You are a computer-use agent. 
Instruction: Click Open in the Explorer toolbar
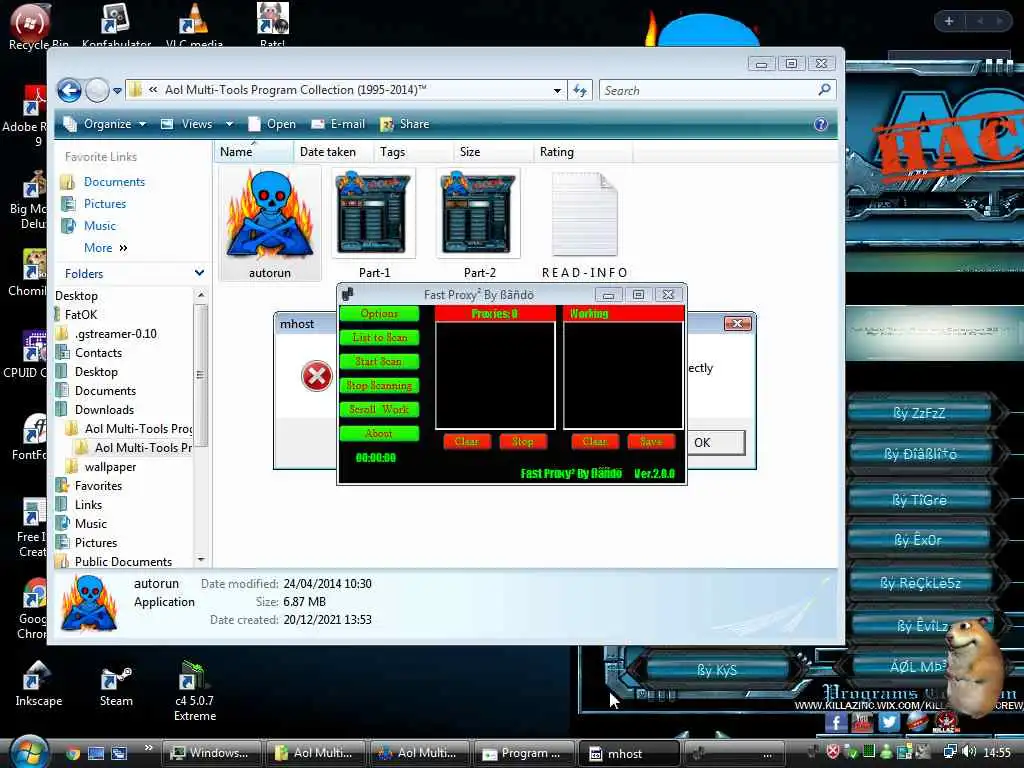point(272,124)
